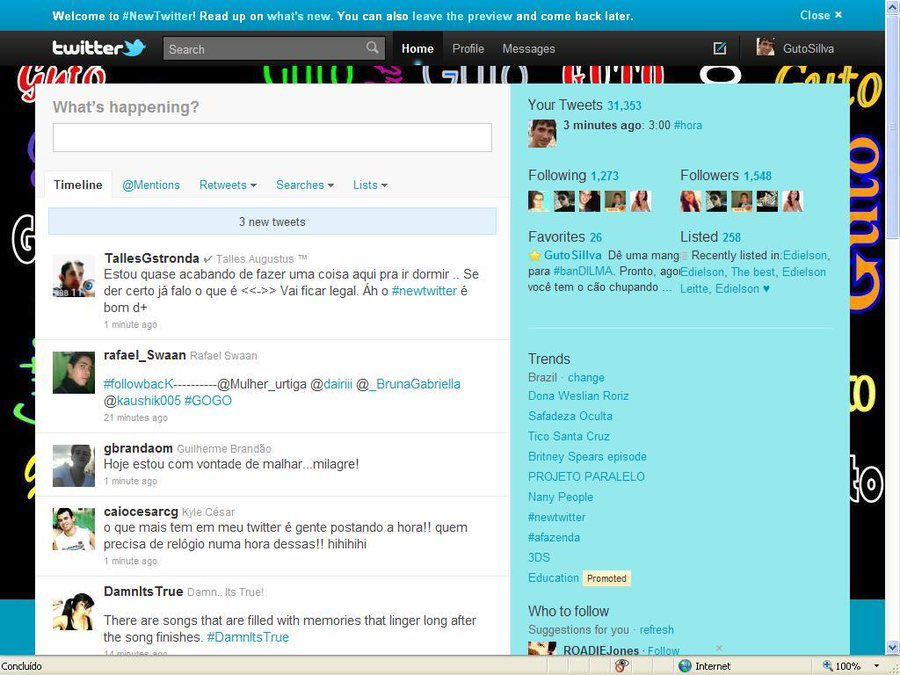This screenshot has height=675, width=900.
Task: Open the Followers count 1,548
Action: coord(758,176)
